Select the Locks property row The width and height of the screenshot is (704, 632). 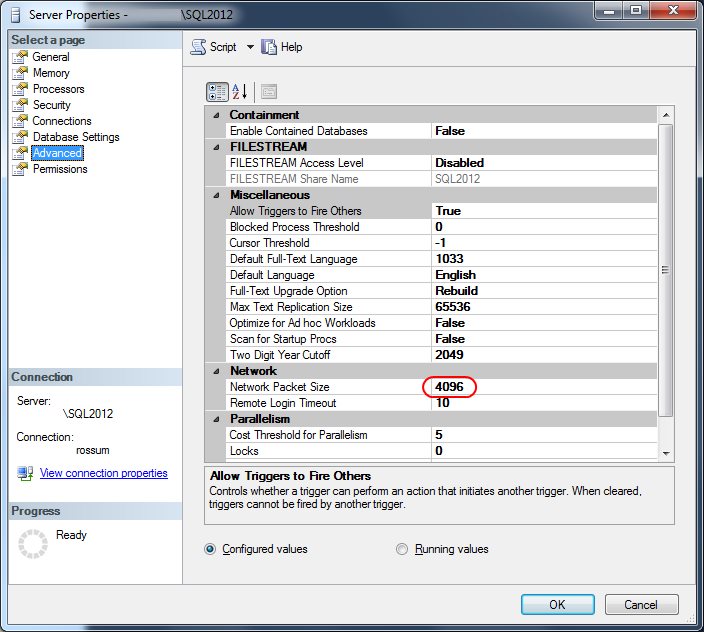[441, 451]
